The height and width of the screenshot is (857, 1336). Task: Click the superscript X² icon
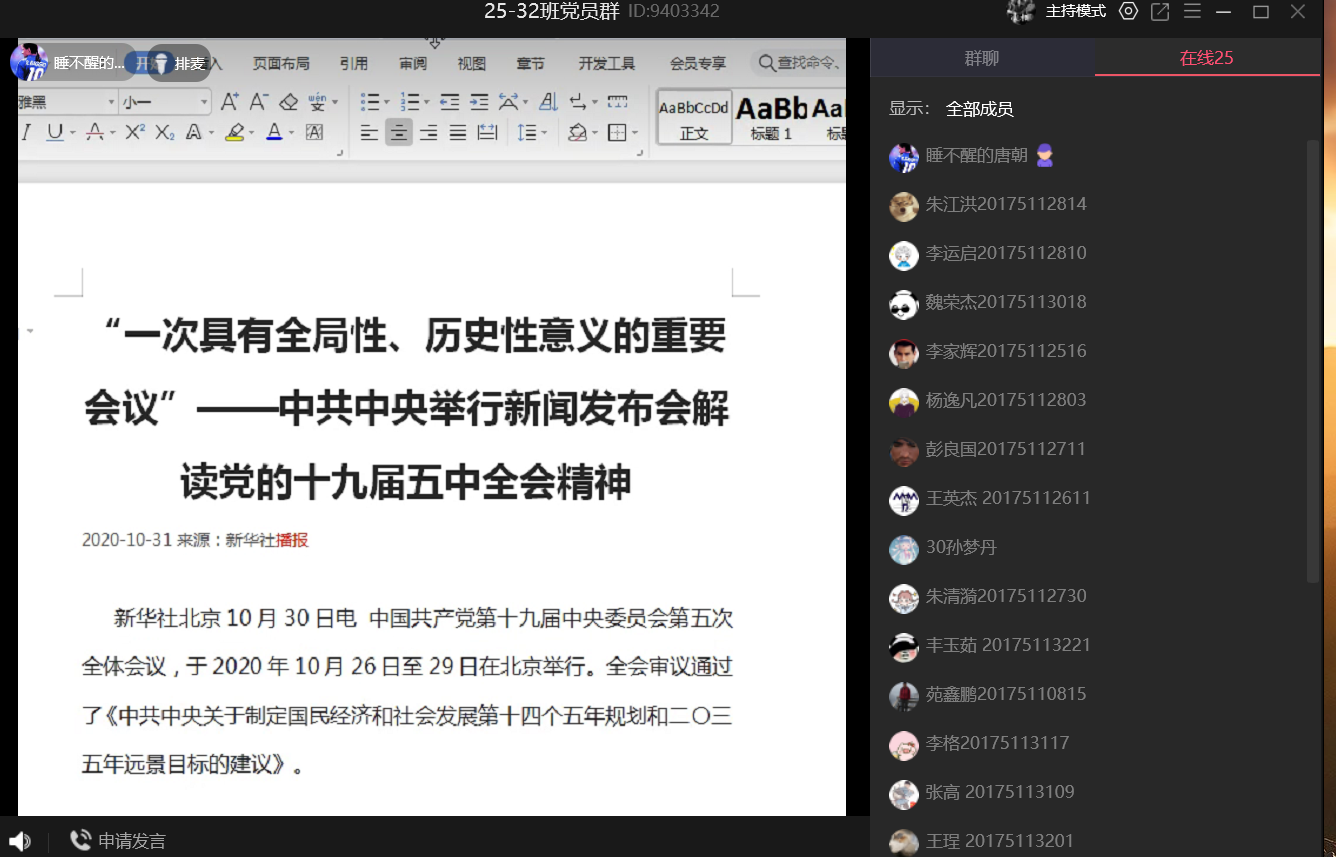tap(135, 132)
